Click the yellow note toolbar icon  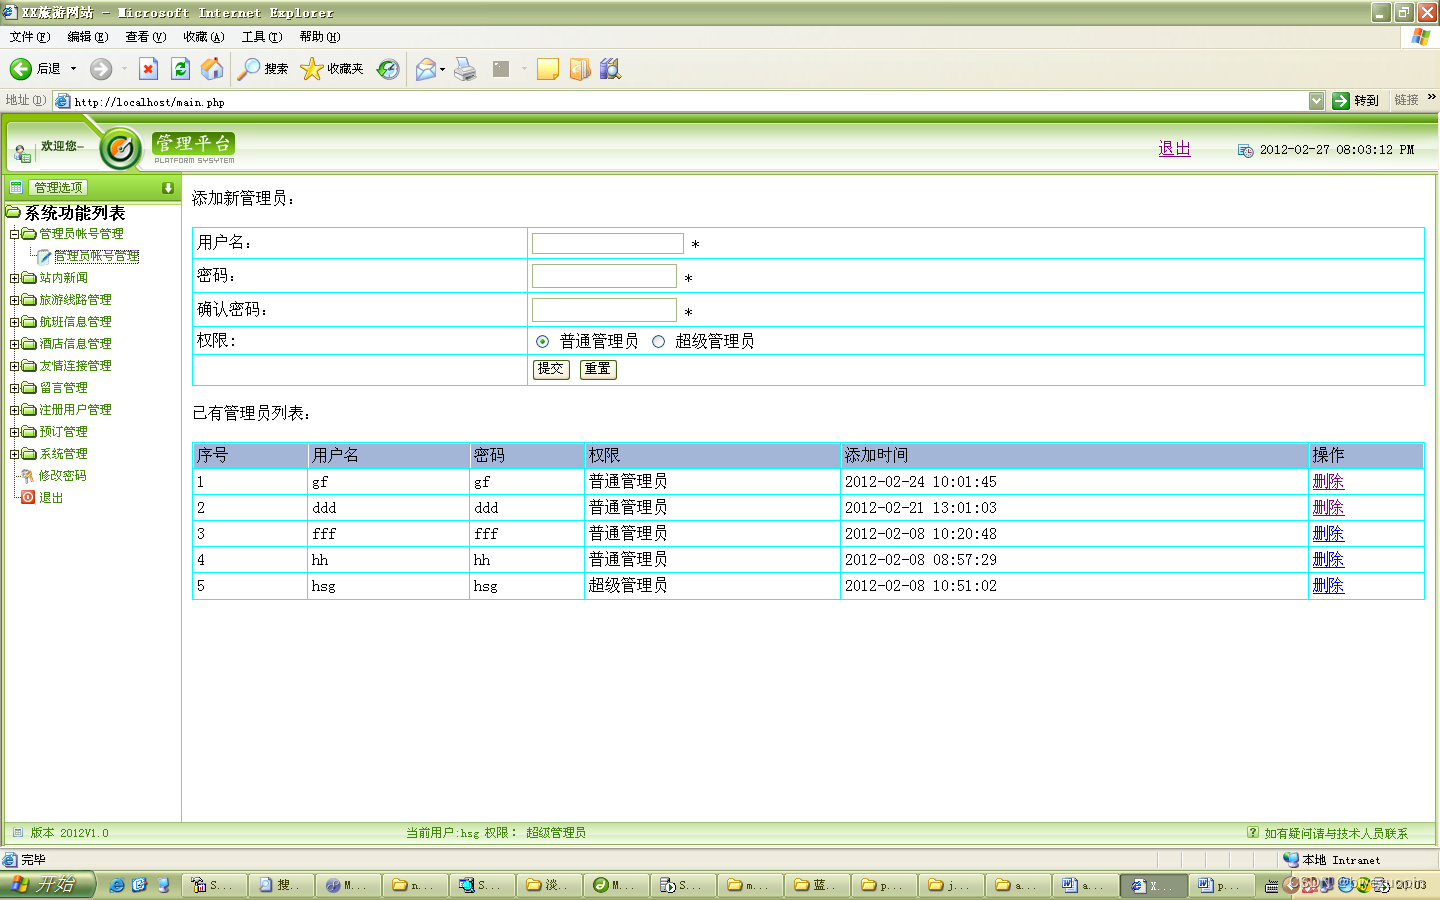point(548,69)
